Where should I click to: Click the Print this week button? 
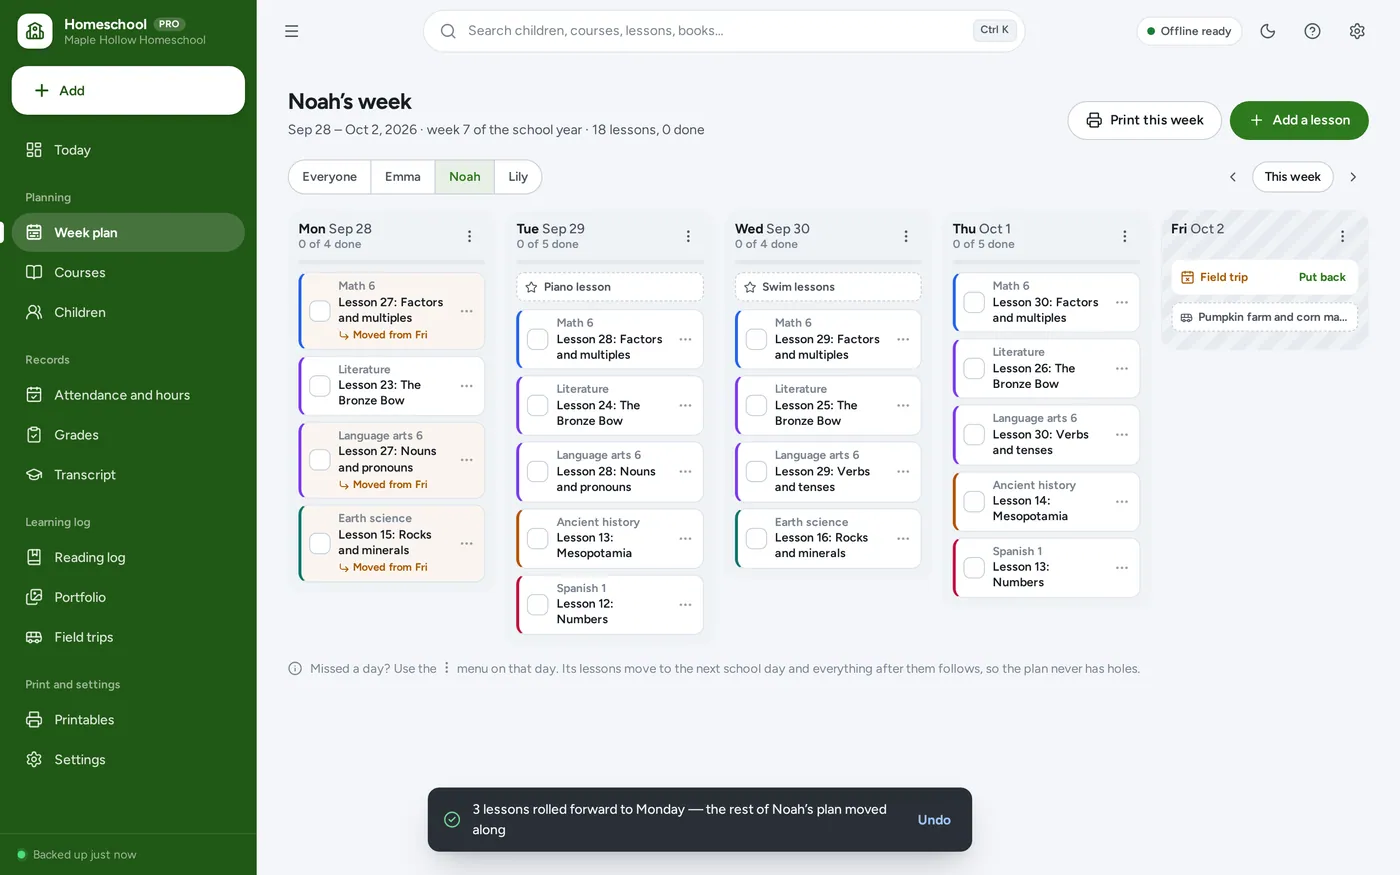tap(1145, 120)
